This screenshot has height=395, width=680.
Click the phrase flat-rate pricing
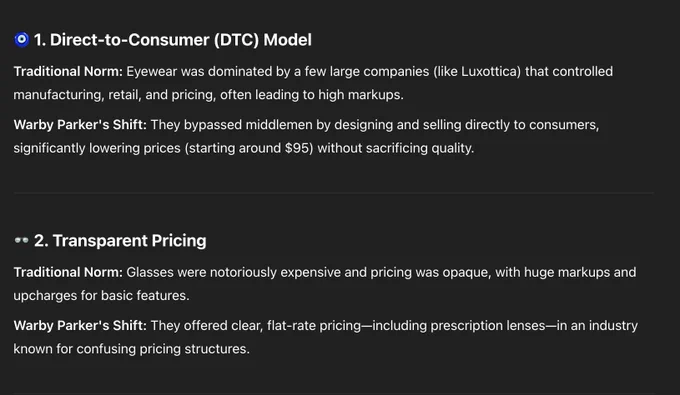tap(314, 326)
